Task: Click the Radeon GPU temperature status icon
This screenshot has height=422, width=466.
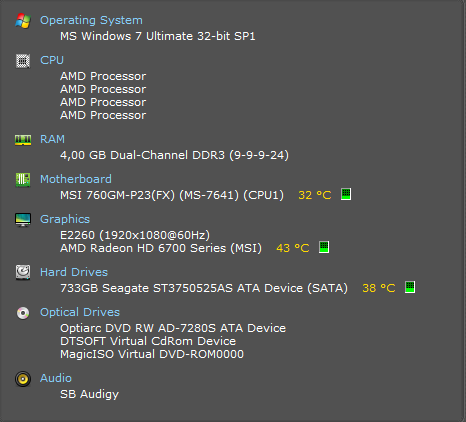Action: tap(324, 247)
